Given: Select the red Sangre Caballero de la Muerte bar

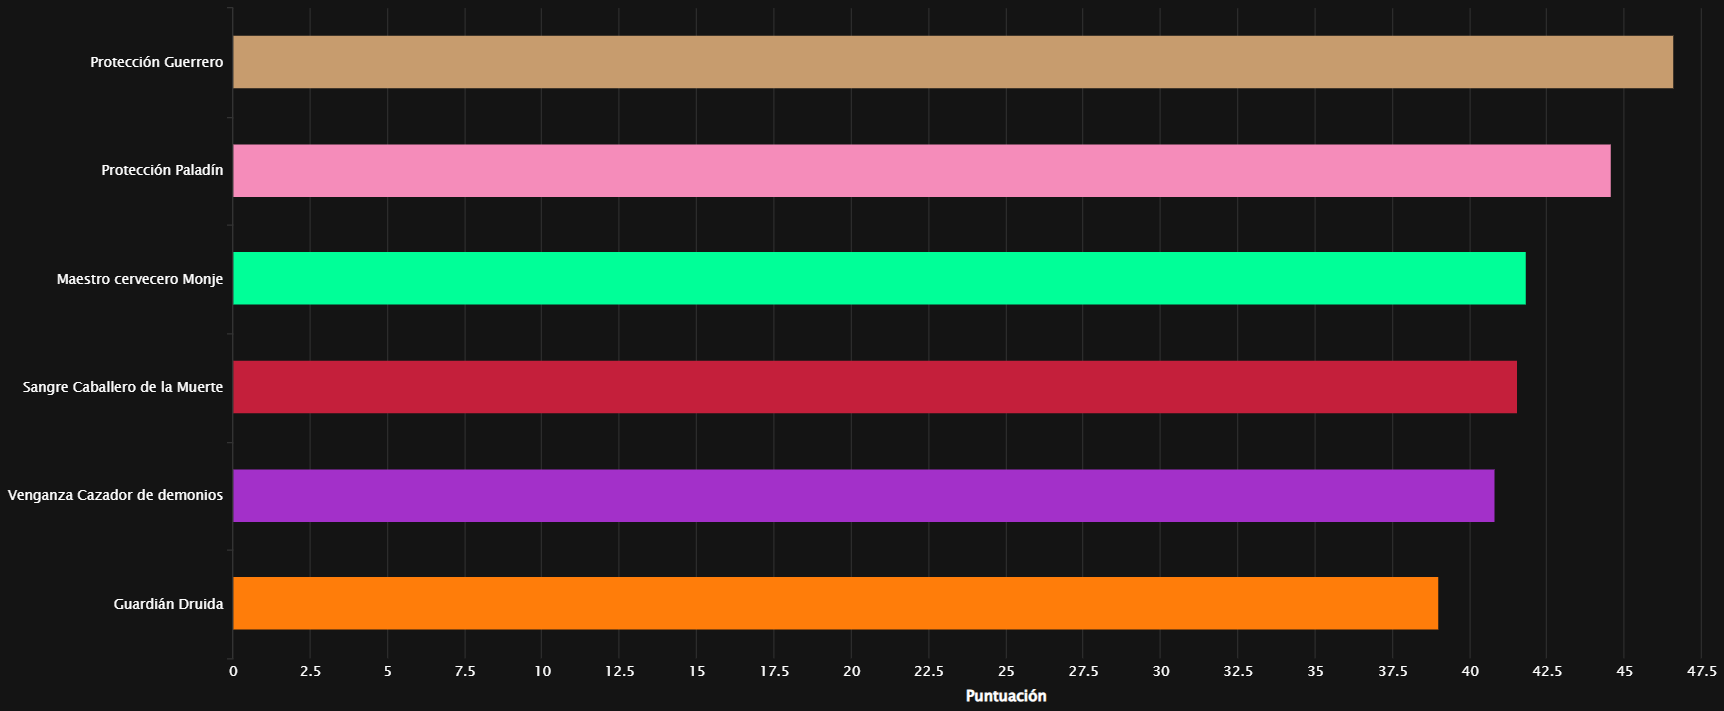Looking at the screenshot, I should [x=875, y=387].
